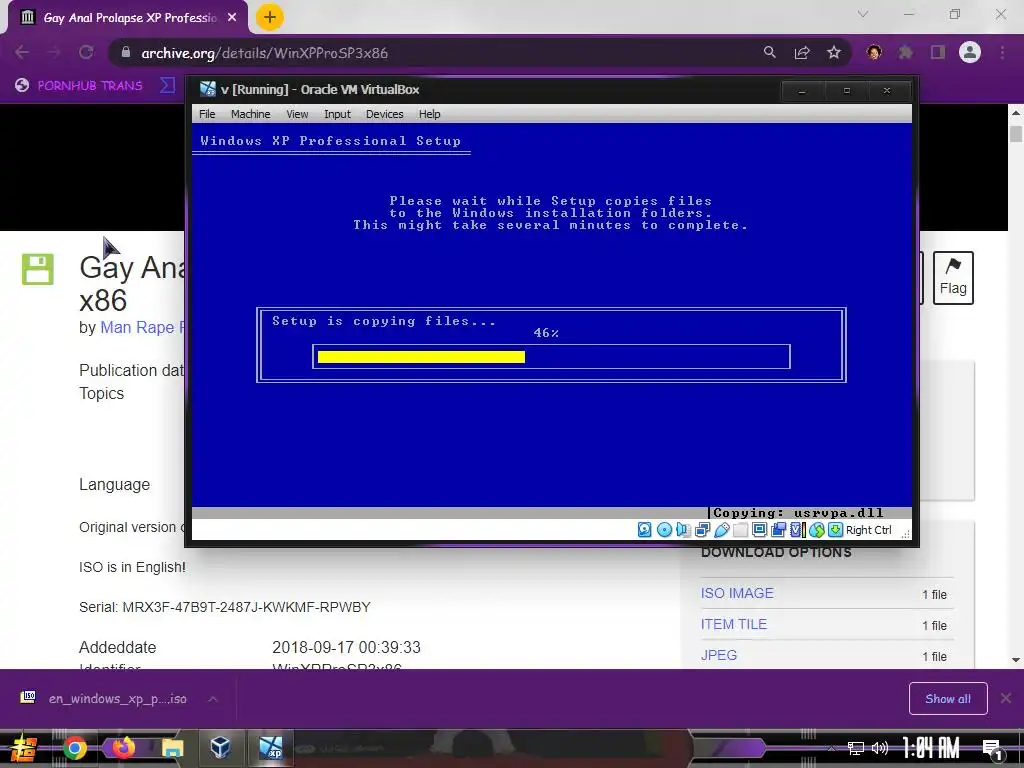Open the audio indicator in VirtualBox status bar
1024x768 pixels.
click(683, 530)
